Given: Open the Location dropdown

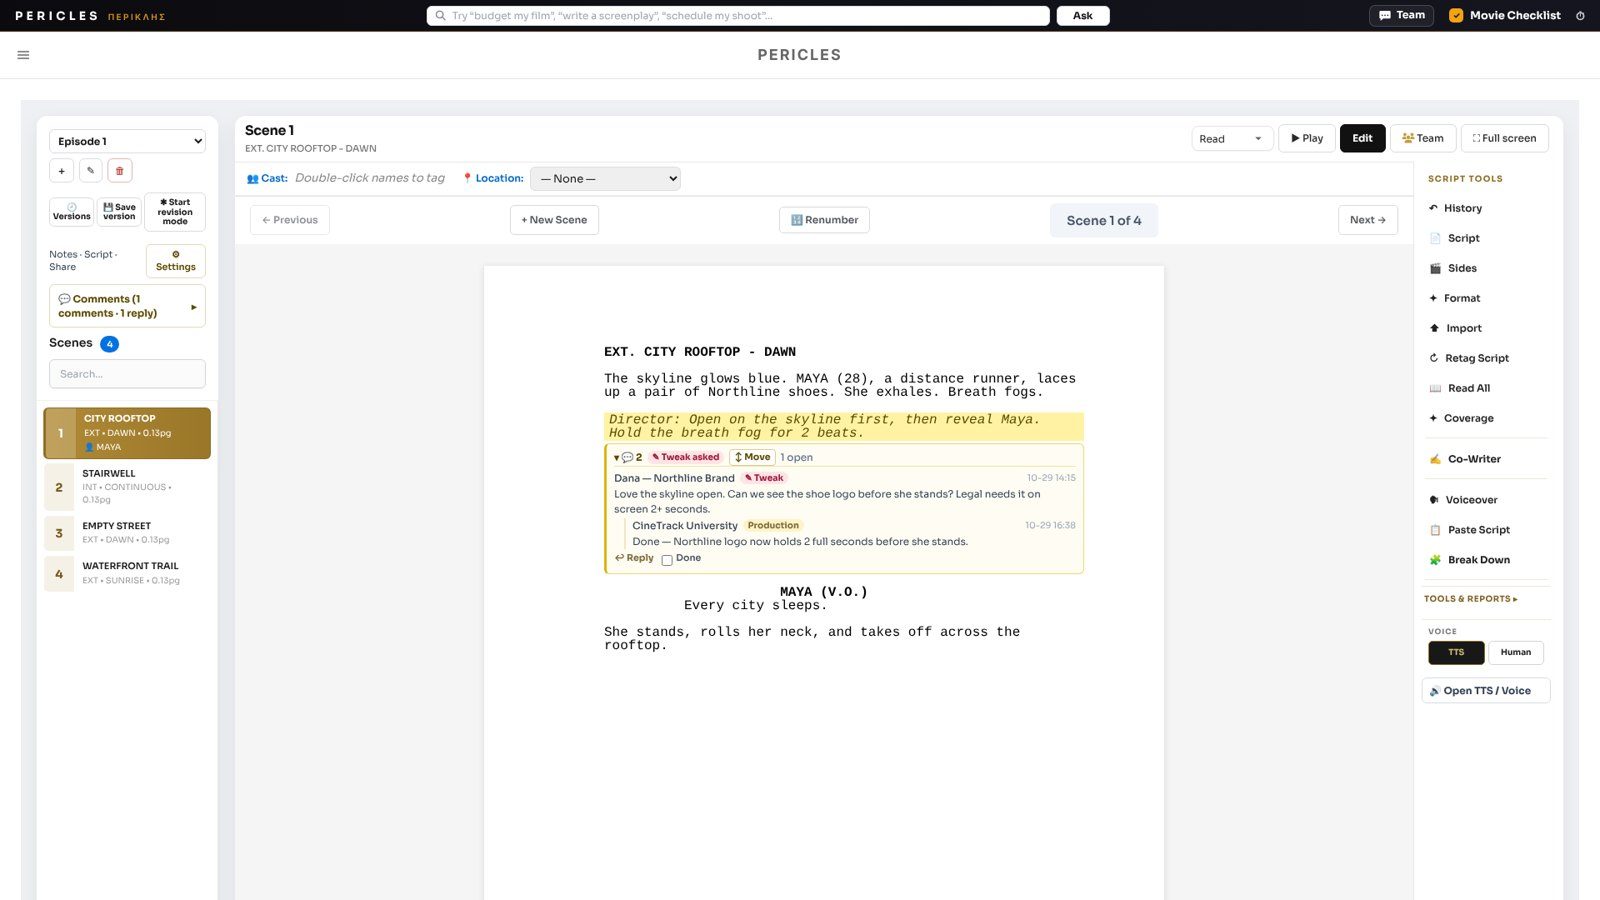Looking at the screenshot, I should (x=605, y=179).
